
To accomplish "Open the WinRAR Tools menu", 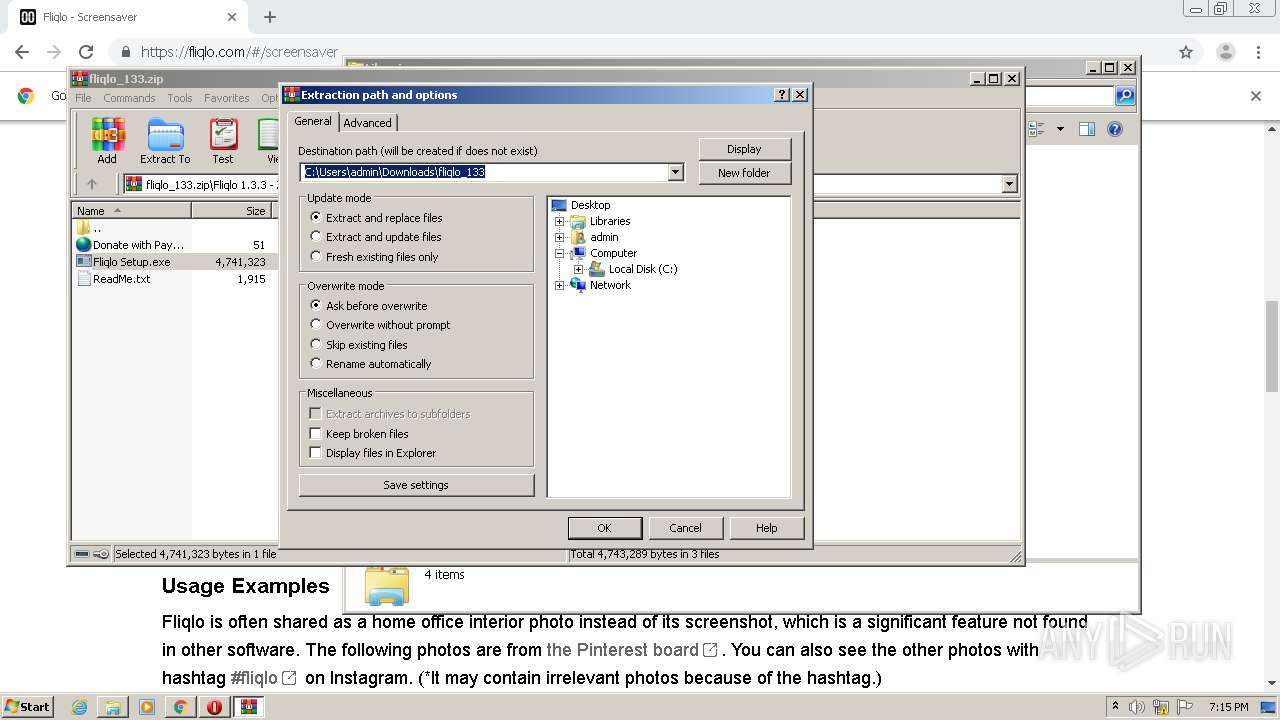I will 180,98.
